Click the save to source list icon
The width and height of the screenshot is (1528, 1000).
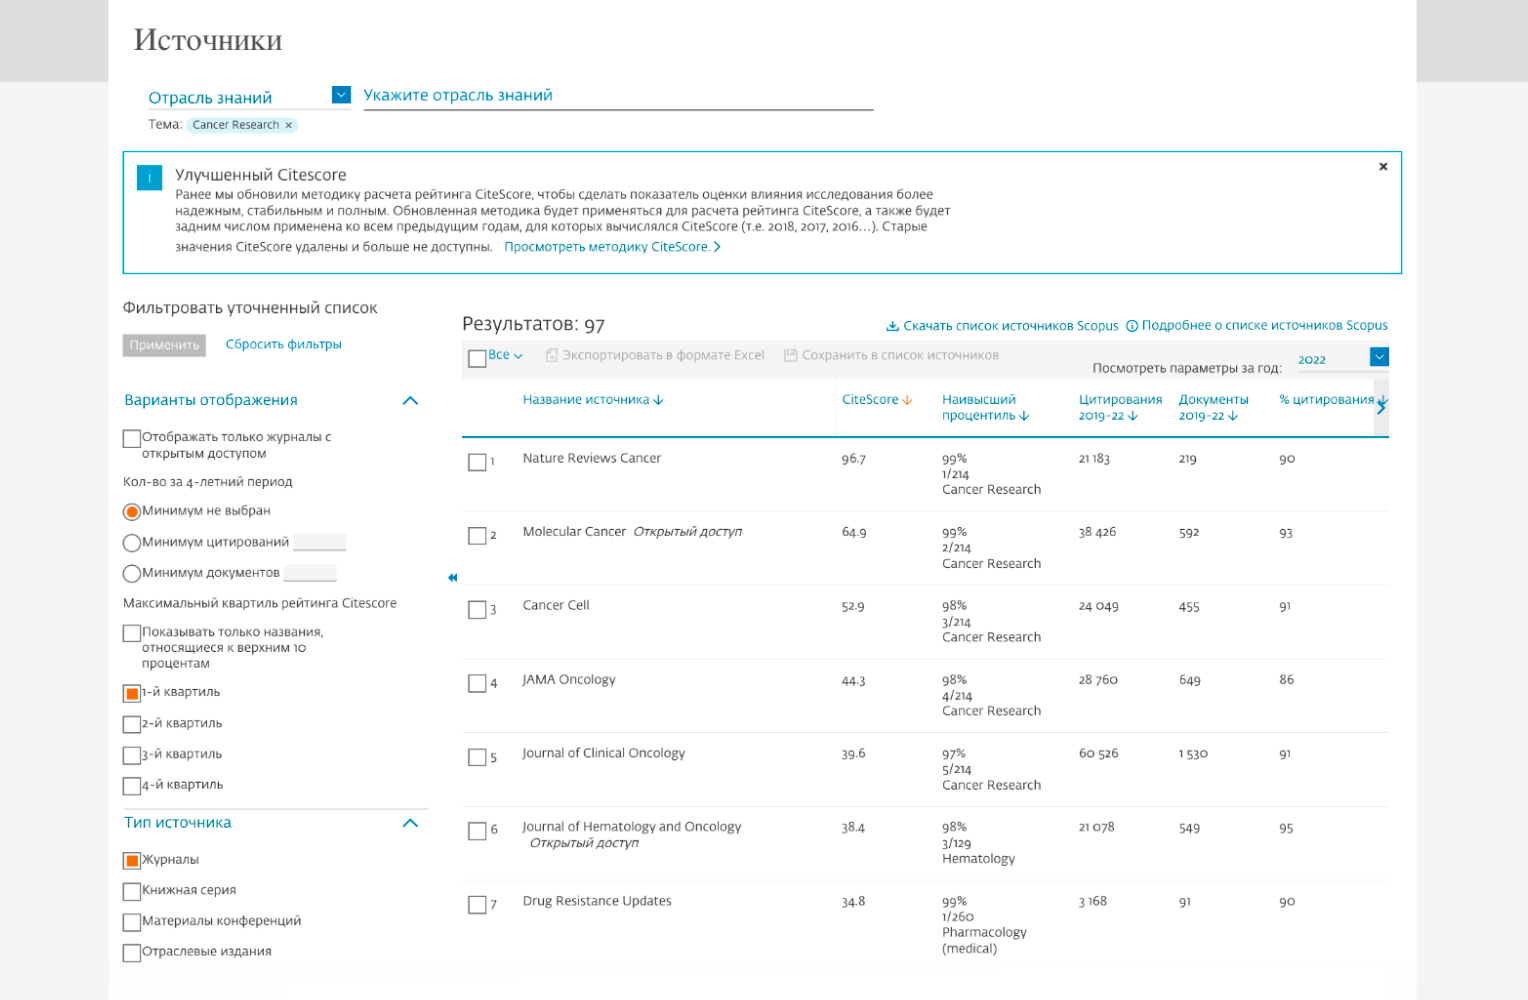tap(790, 355)
